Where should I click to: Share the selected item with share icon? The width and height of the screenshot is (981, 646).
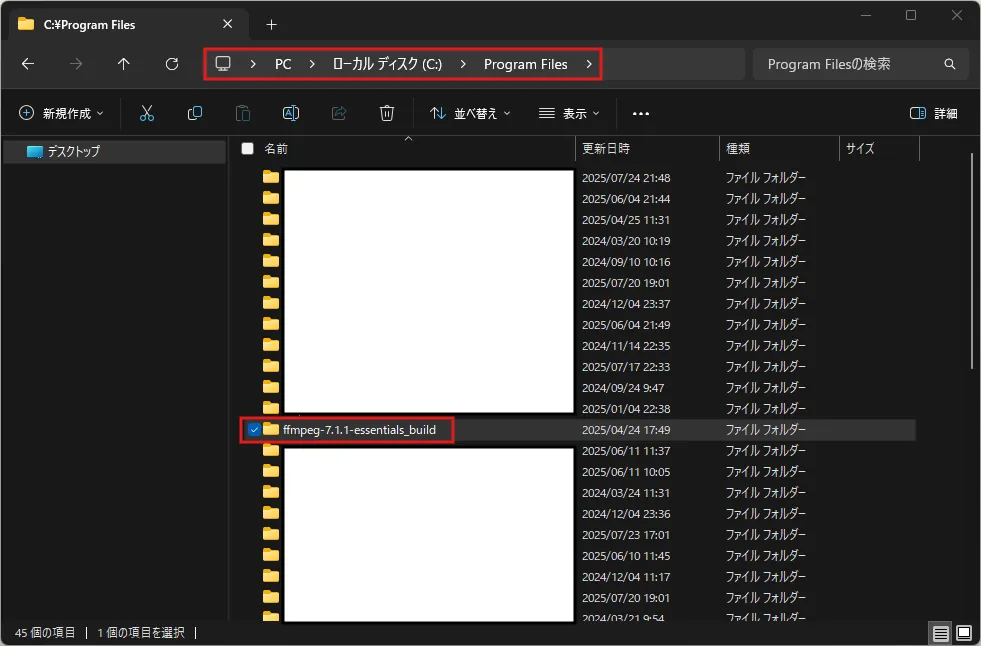(x=338, y=113)
